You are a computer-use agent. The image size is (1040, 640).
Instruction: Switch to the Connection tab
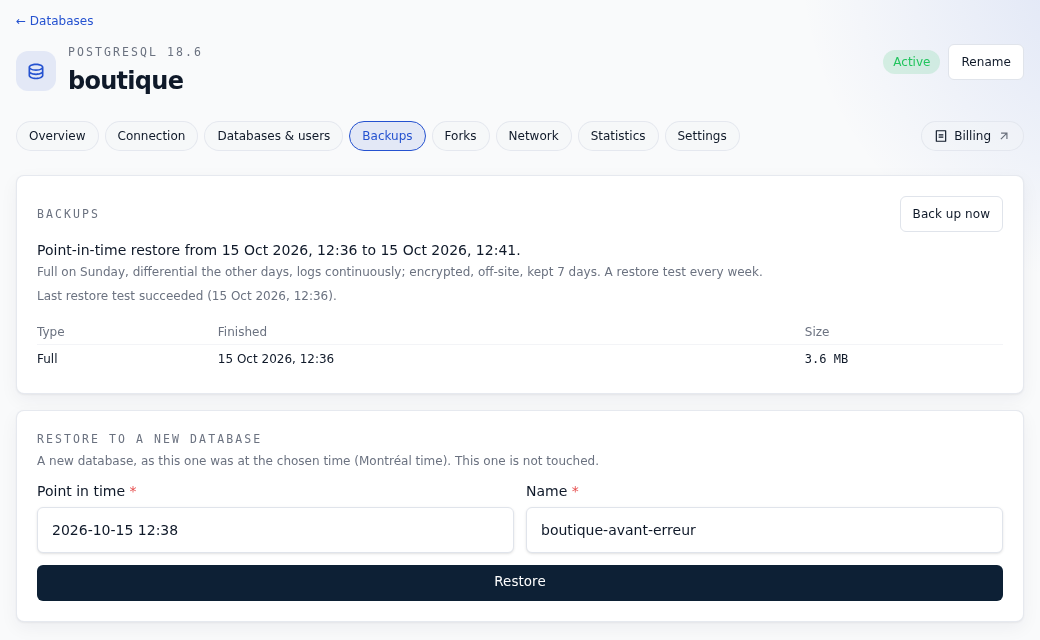point(151,136)
